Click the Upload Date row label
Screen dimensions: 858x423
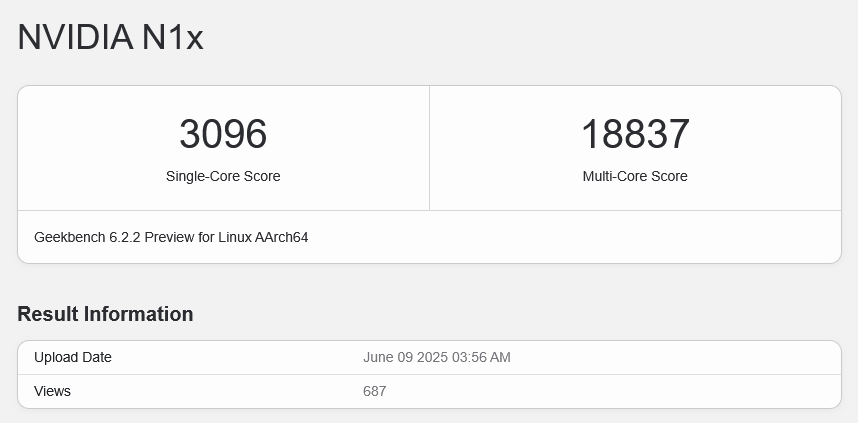(73, 357)
